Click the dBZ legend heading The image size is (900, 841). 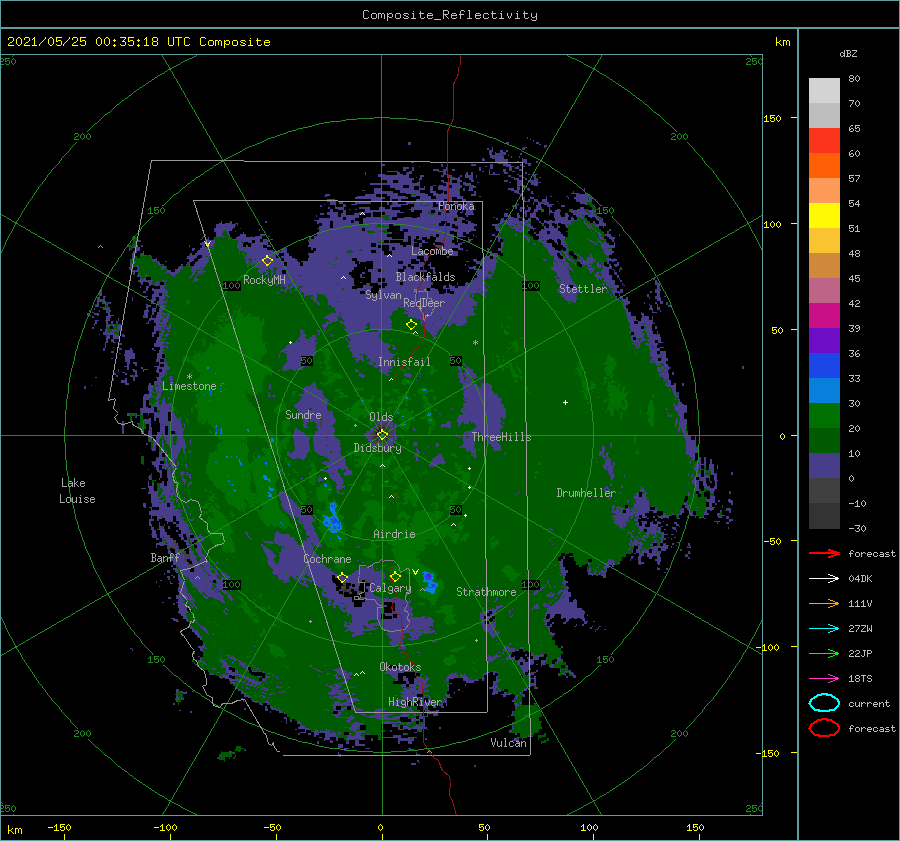(x=848, y=53)
